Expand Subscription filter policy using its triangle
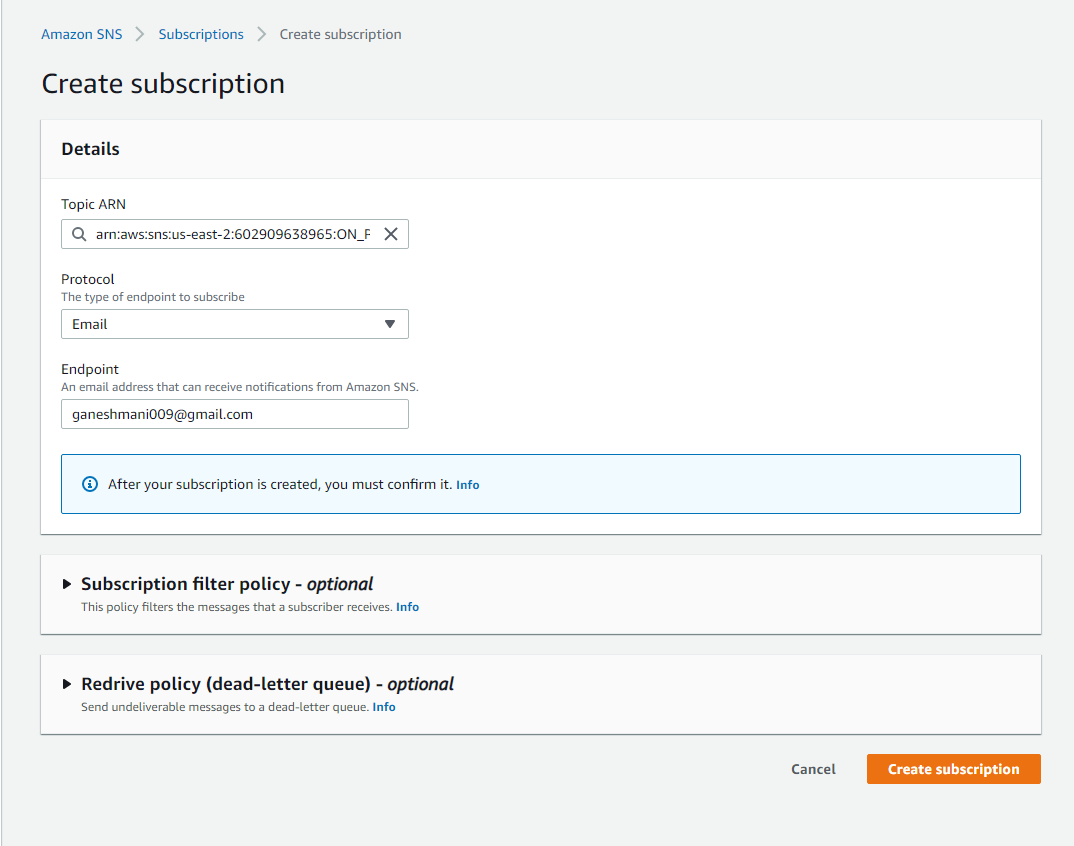 click(67, 584)
